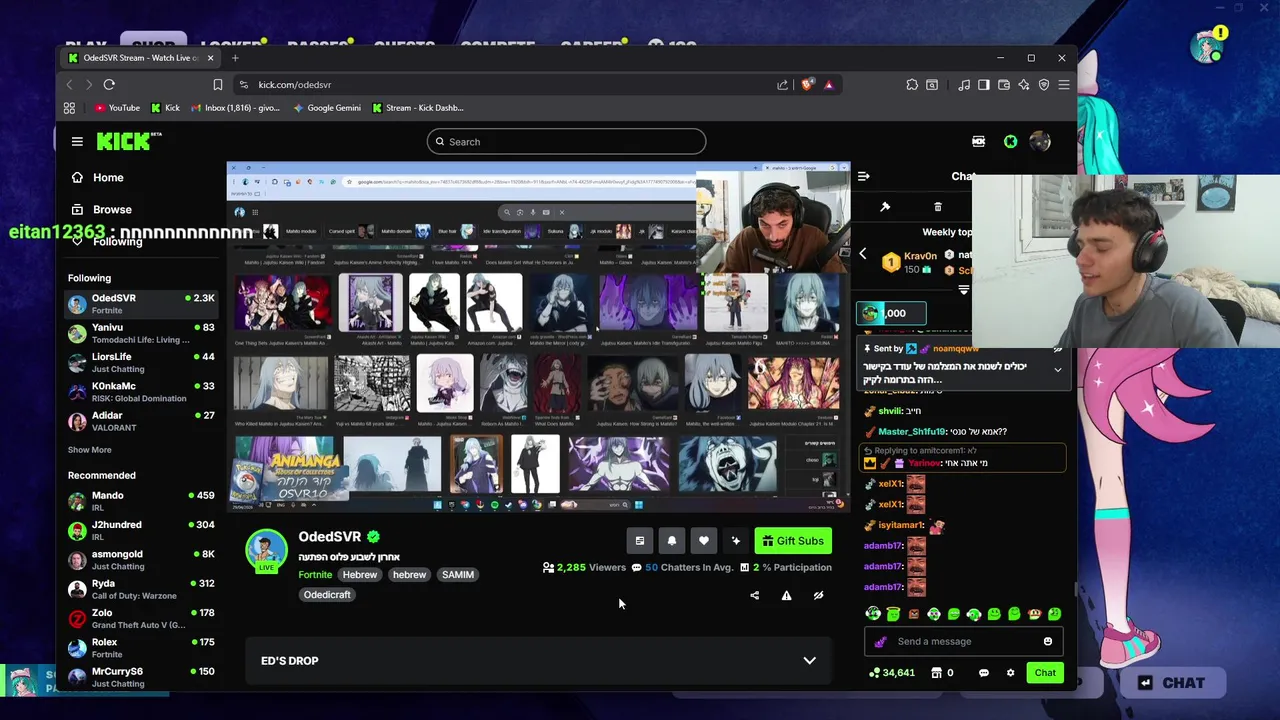
Task: Open OdedSVR channel in Following list
Action: (141, 304)
